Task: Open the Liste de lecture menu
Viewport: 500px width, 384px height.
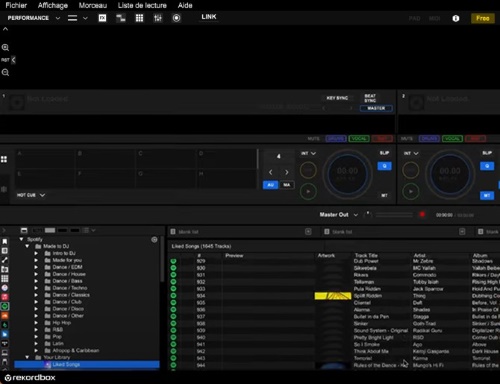Action: pos(142,5)
